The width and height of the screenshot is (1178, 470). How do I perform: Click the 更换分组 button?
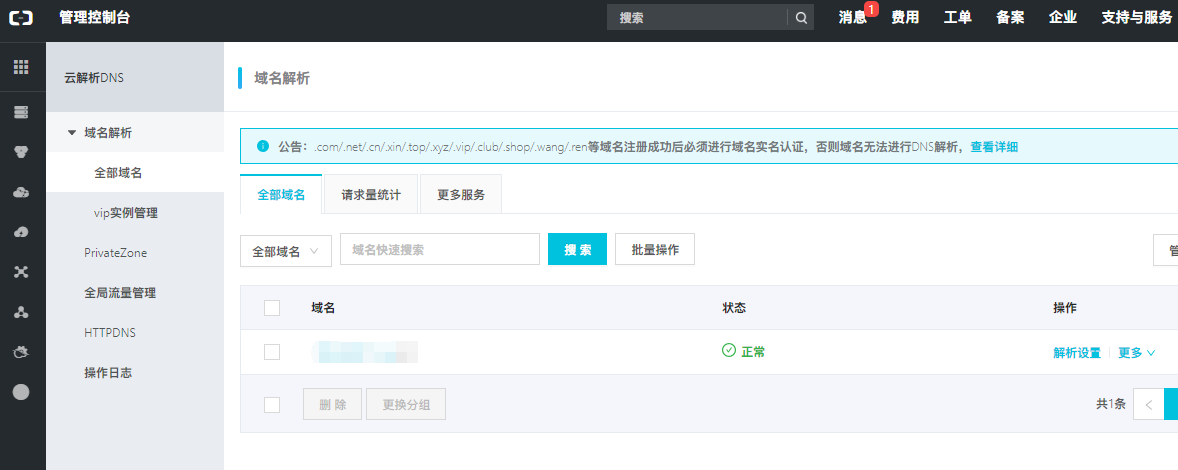(x=406, y=404)
